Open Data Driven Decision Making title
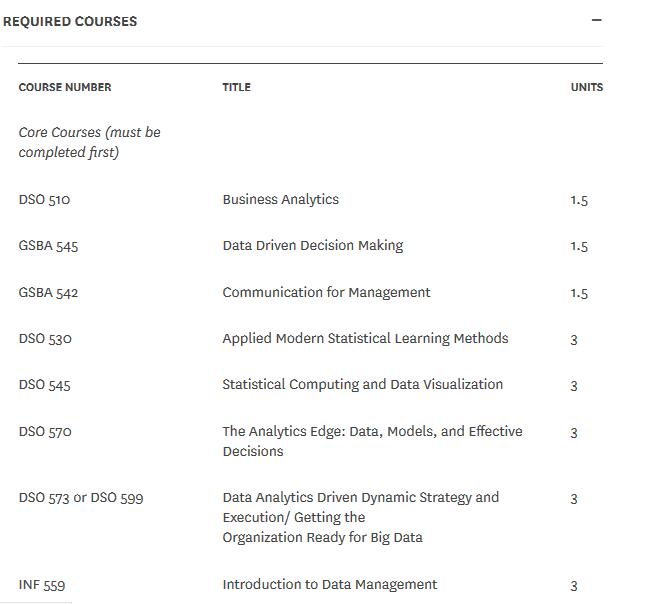The height and width of the screenshot is (604, 647). tap(312, 245)
